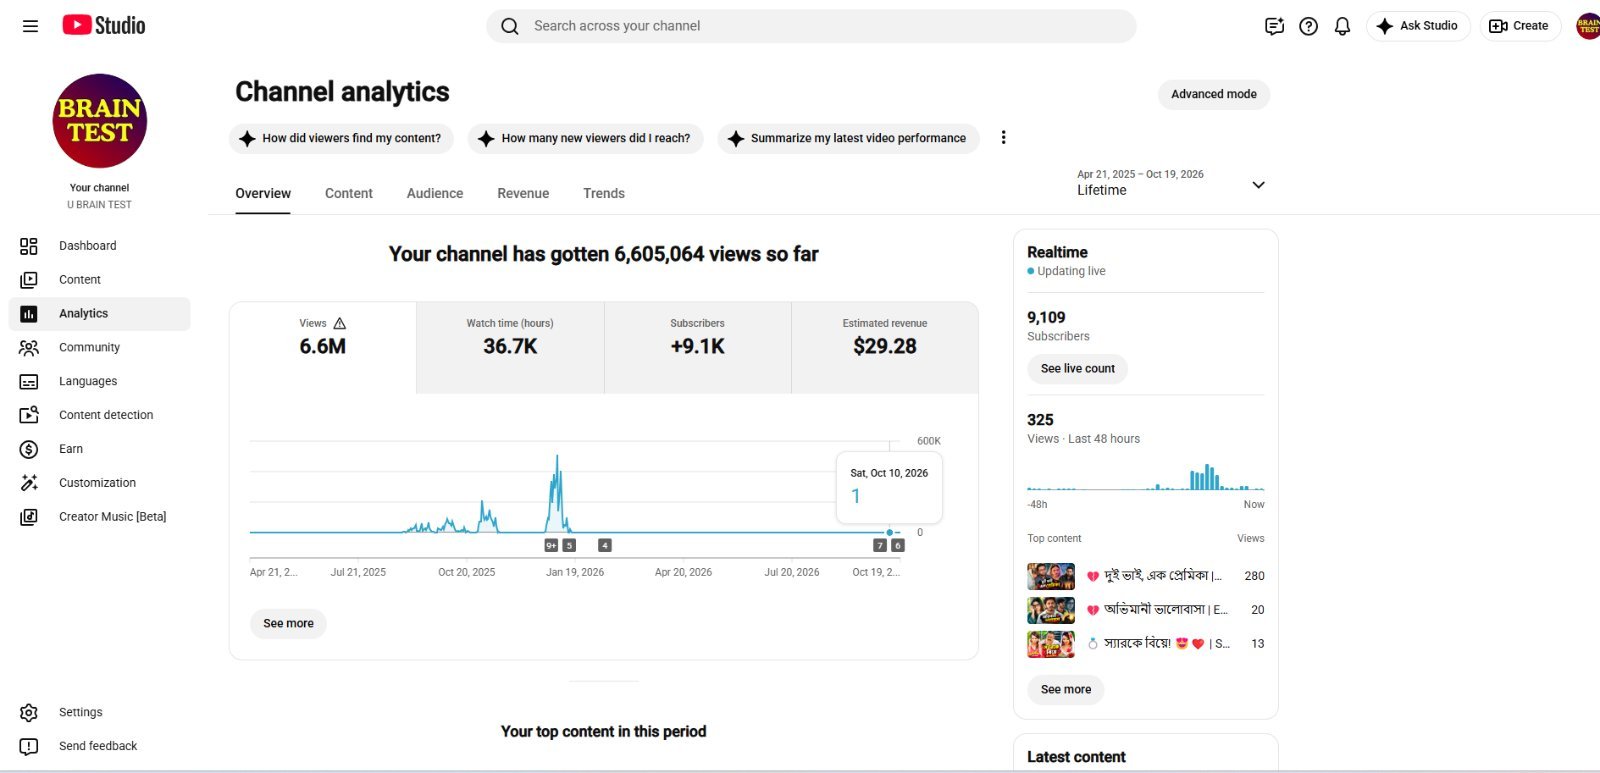The height and width of the screenshot is (773, 1600).
Task: Click the Create button
Action: [1520, 26]
